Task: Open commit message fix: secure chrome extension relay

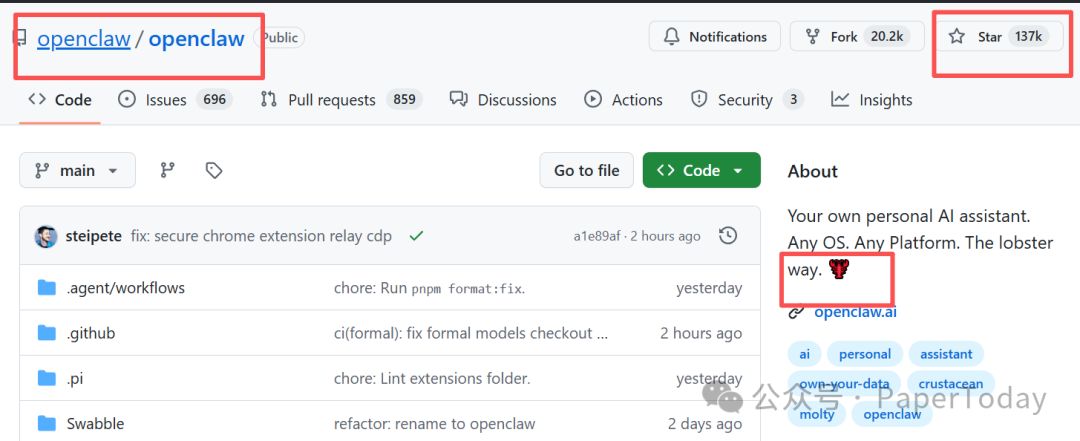Action: click(x=261, y=236)
